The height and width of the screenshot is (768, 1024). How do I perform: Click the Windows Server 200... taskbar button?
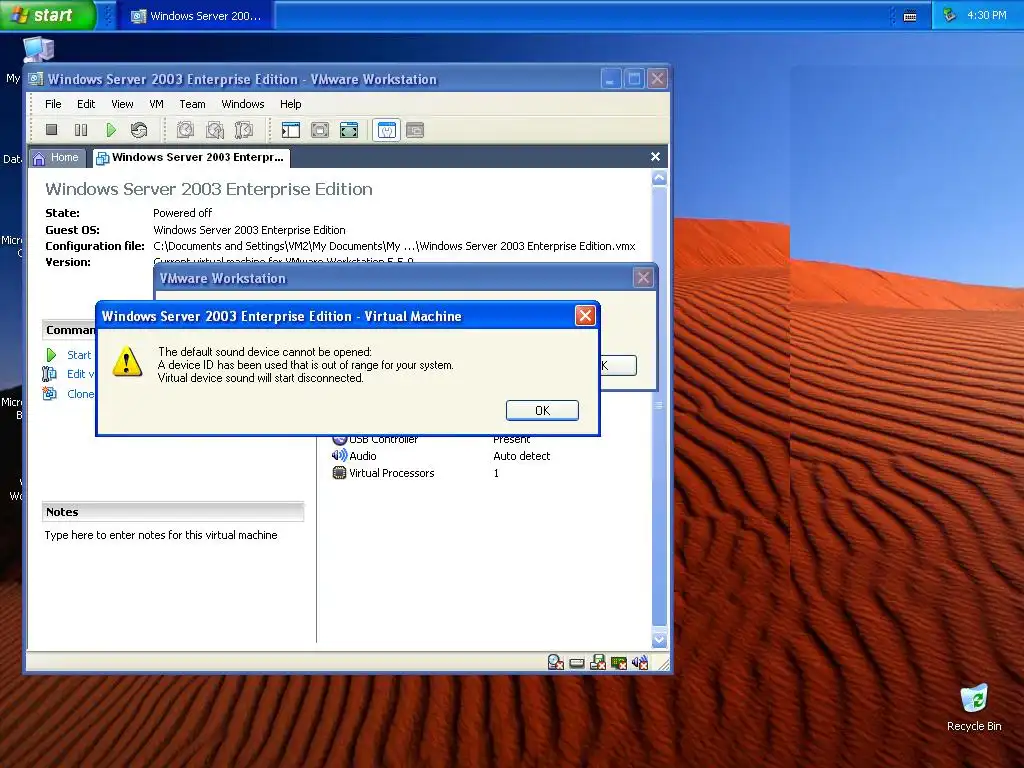click(x=196, y=16)
